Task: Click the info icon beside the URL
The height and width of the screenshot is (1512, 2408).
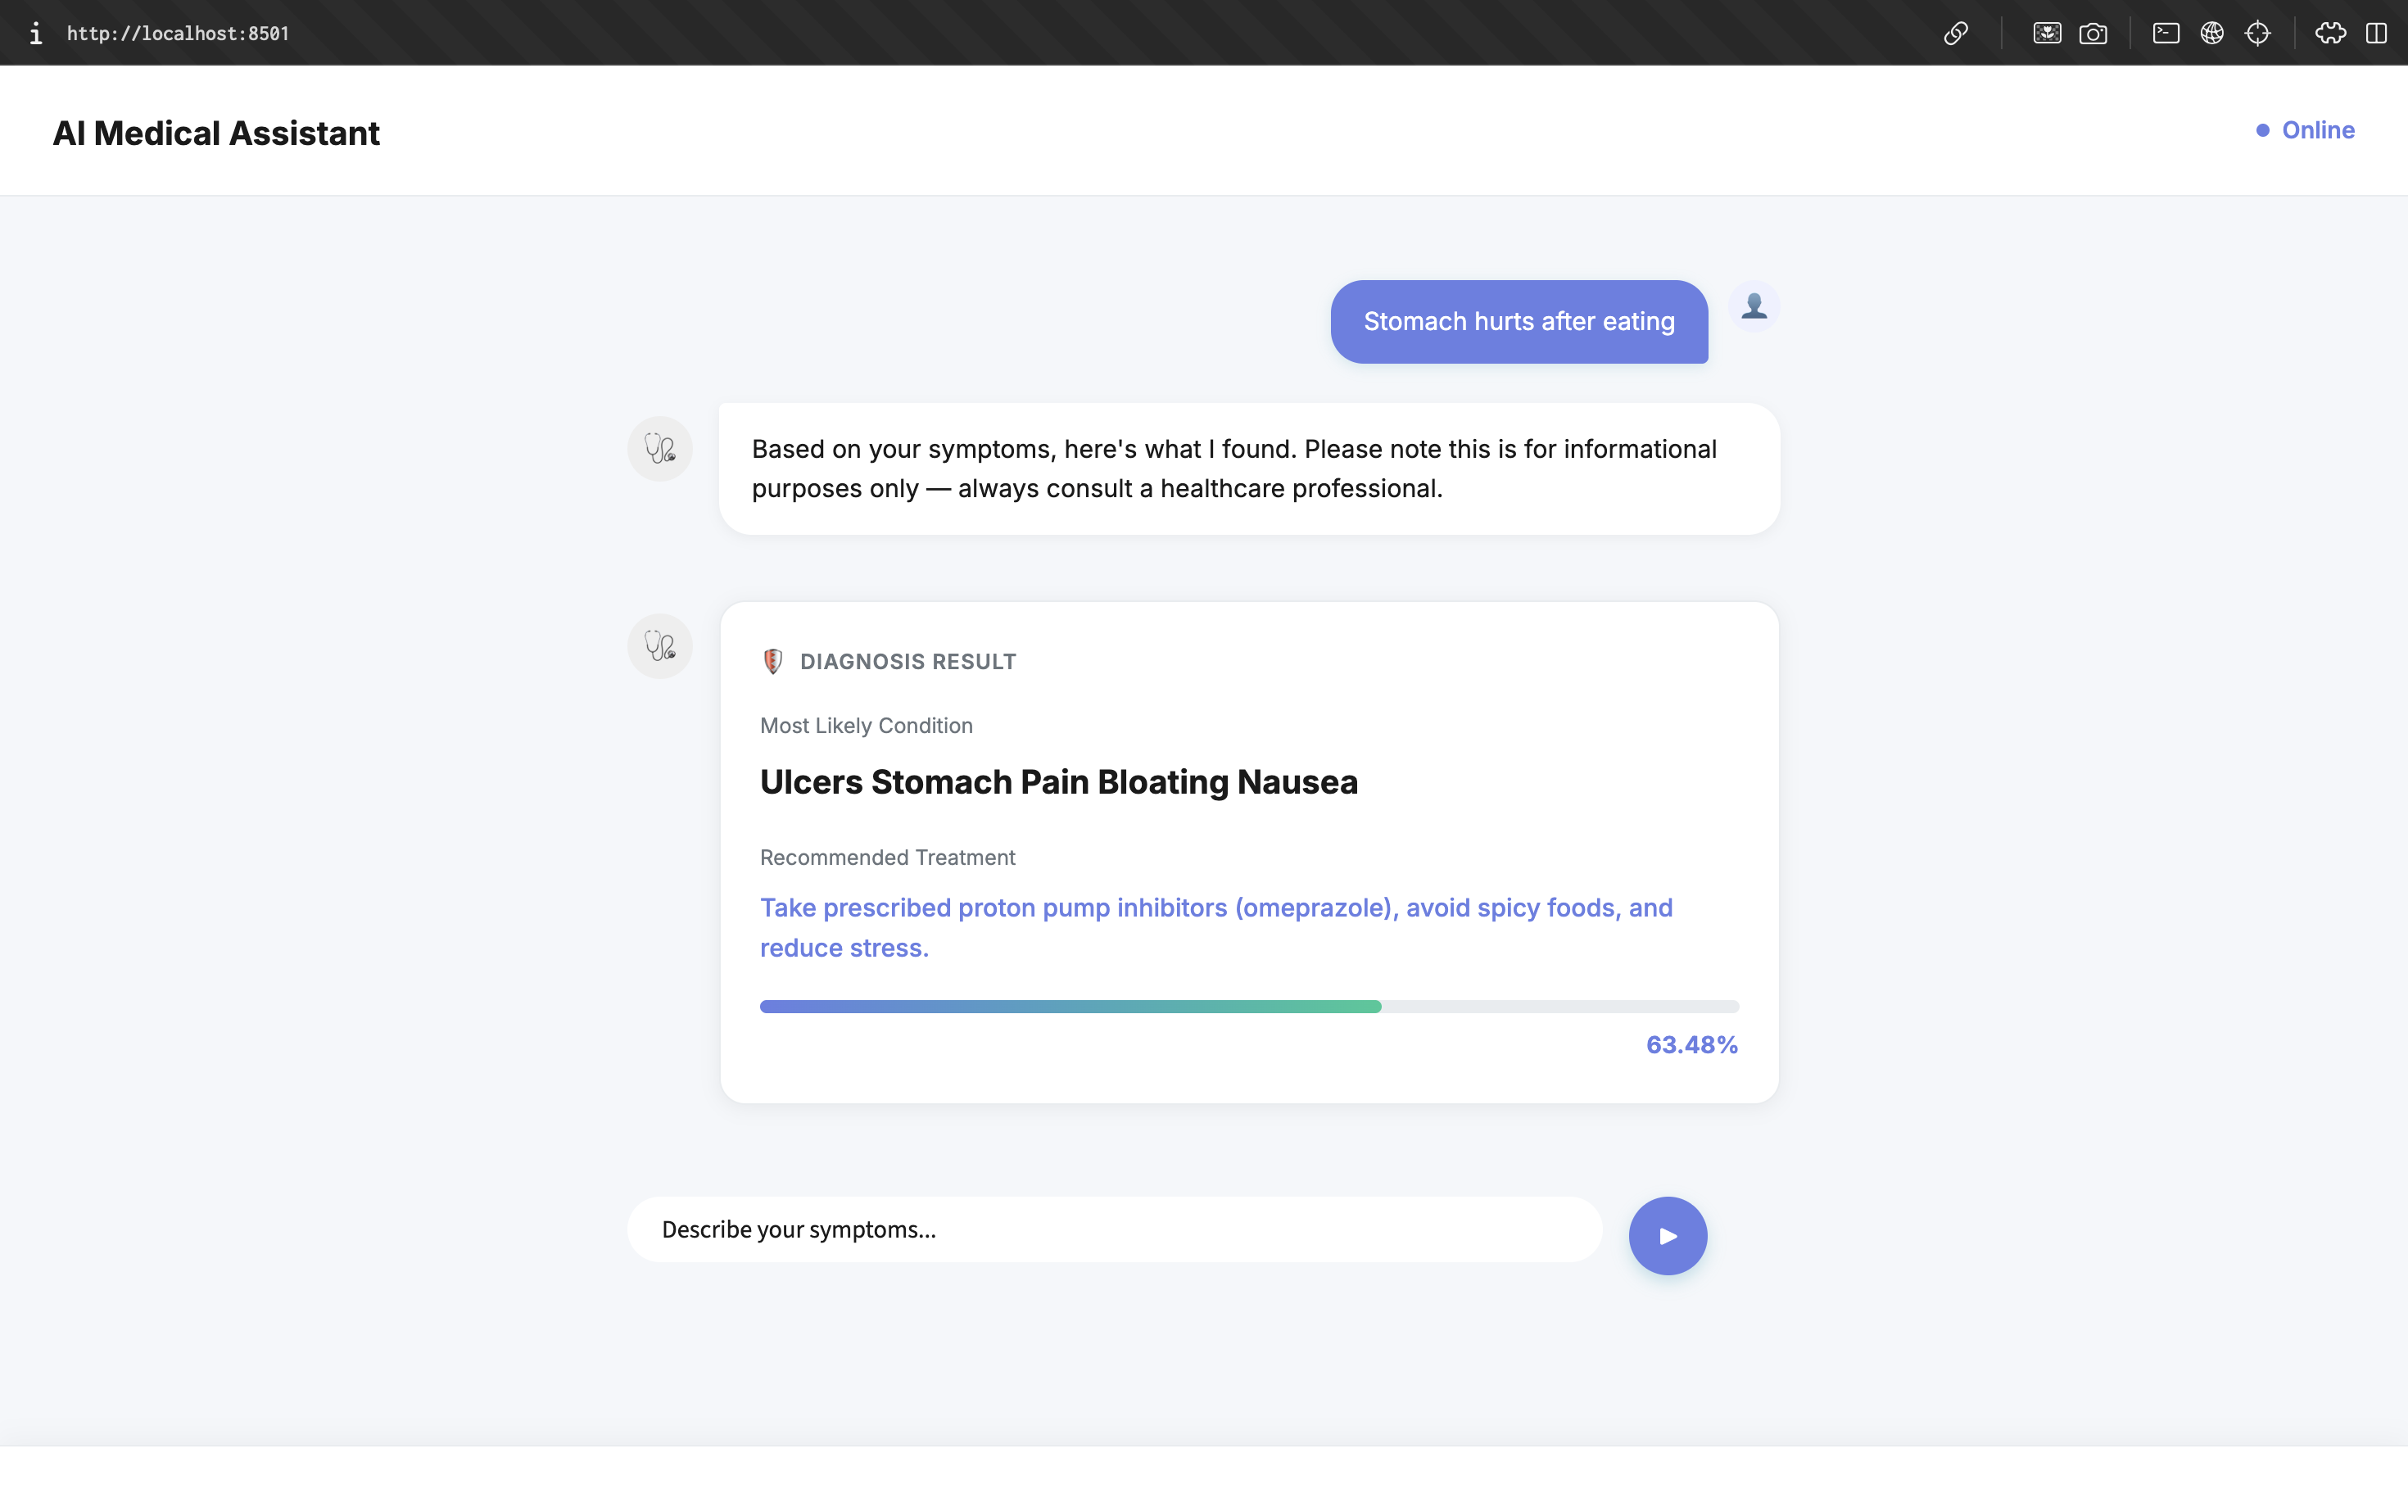Action: click(x=36, y=33)
